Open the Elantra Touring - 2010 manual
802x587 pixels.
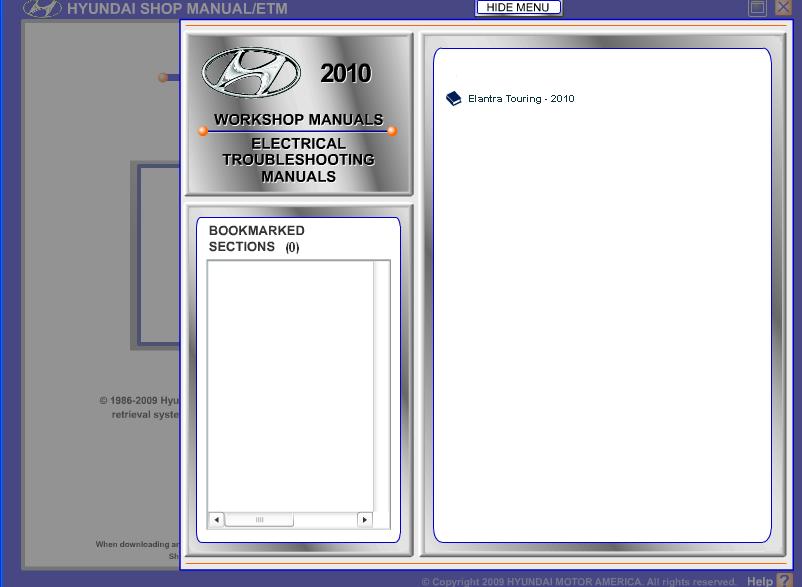(x=521, y=99)
